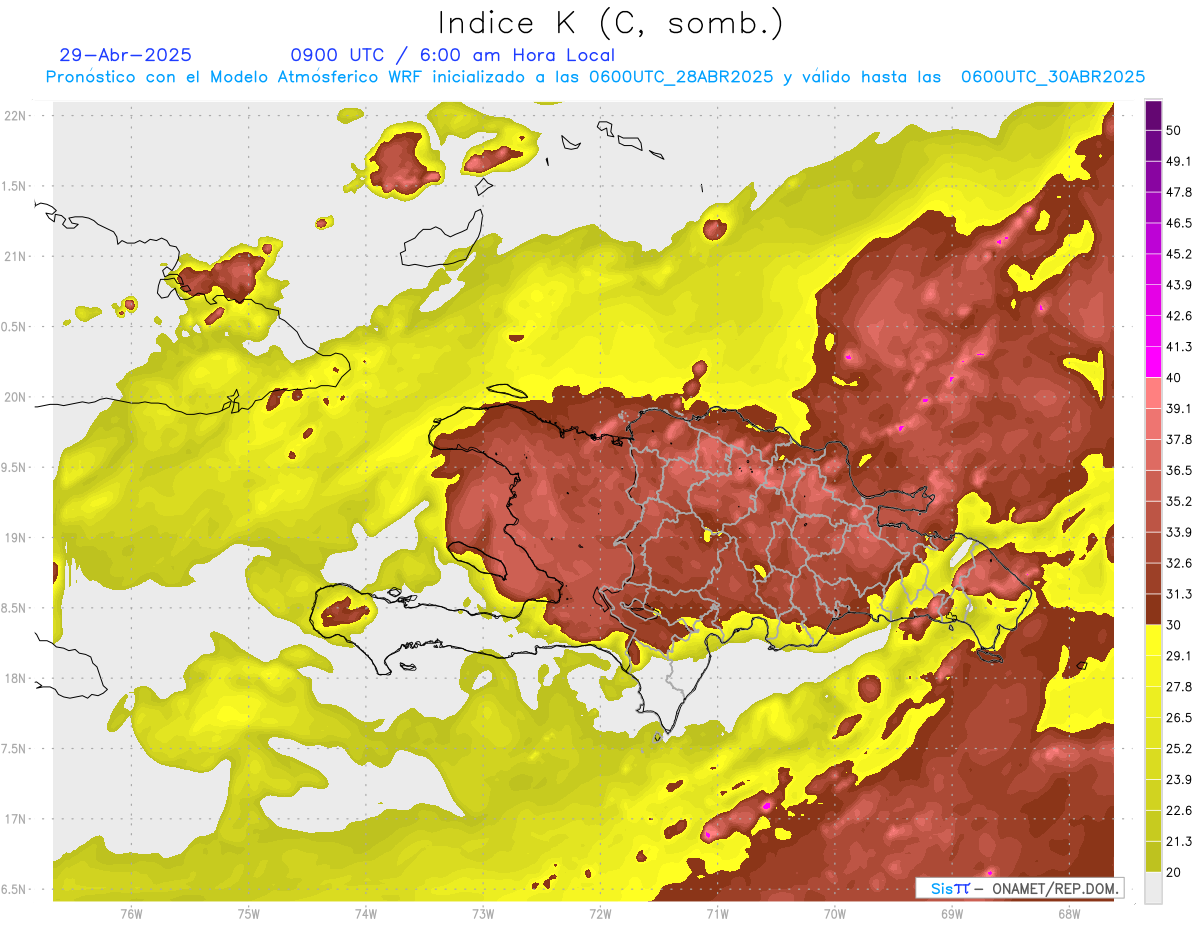
Task: Click the 'Pronóstico con el Modelo Atmósferico WRF' line
Action: pyautogui.click(x=595, y=77)
